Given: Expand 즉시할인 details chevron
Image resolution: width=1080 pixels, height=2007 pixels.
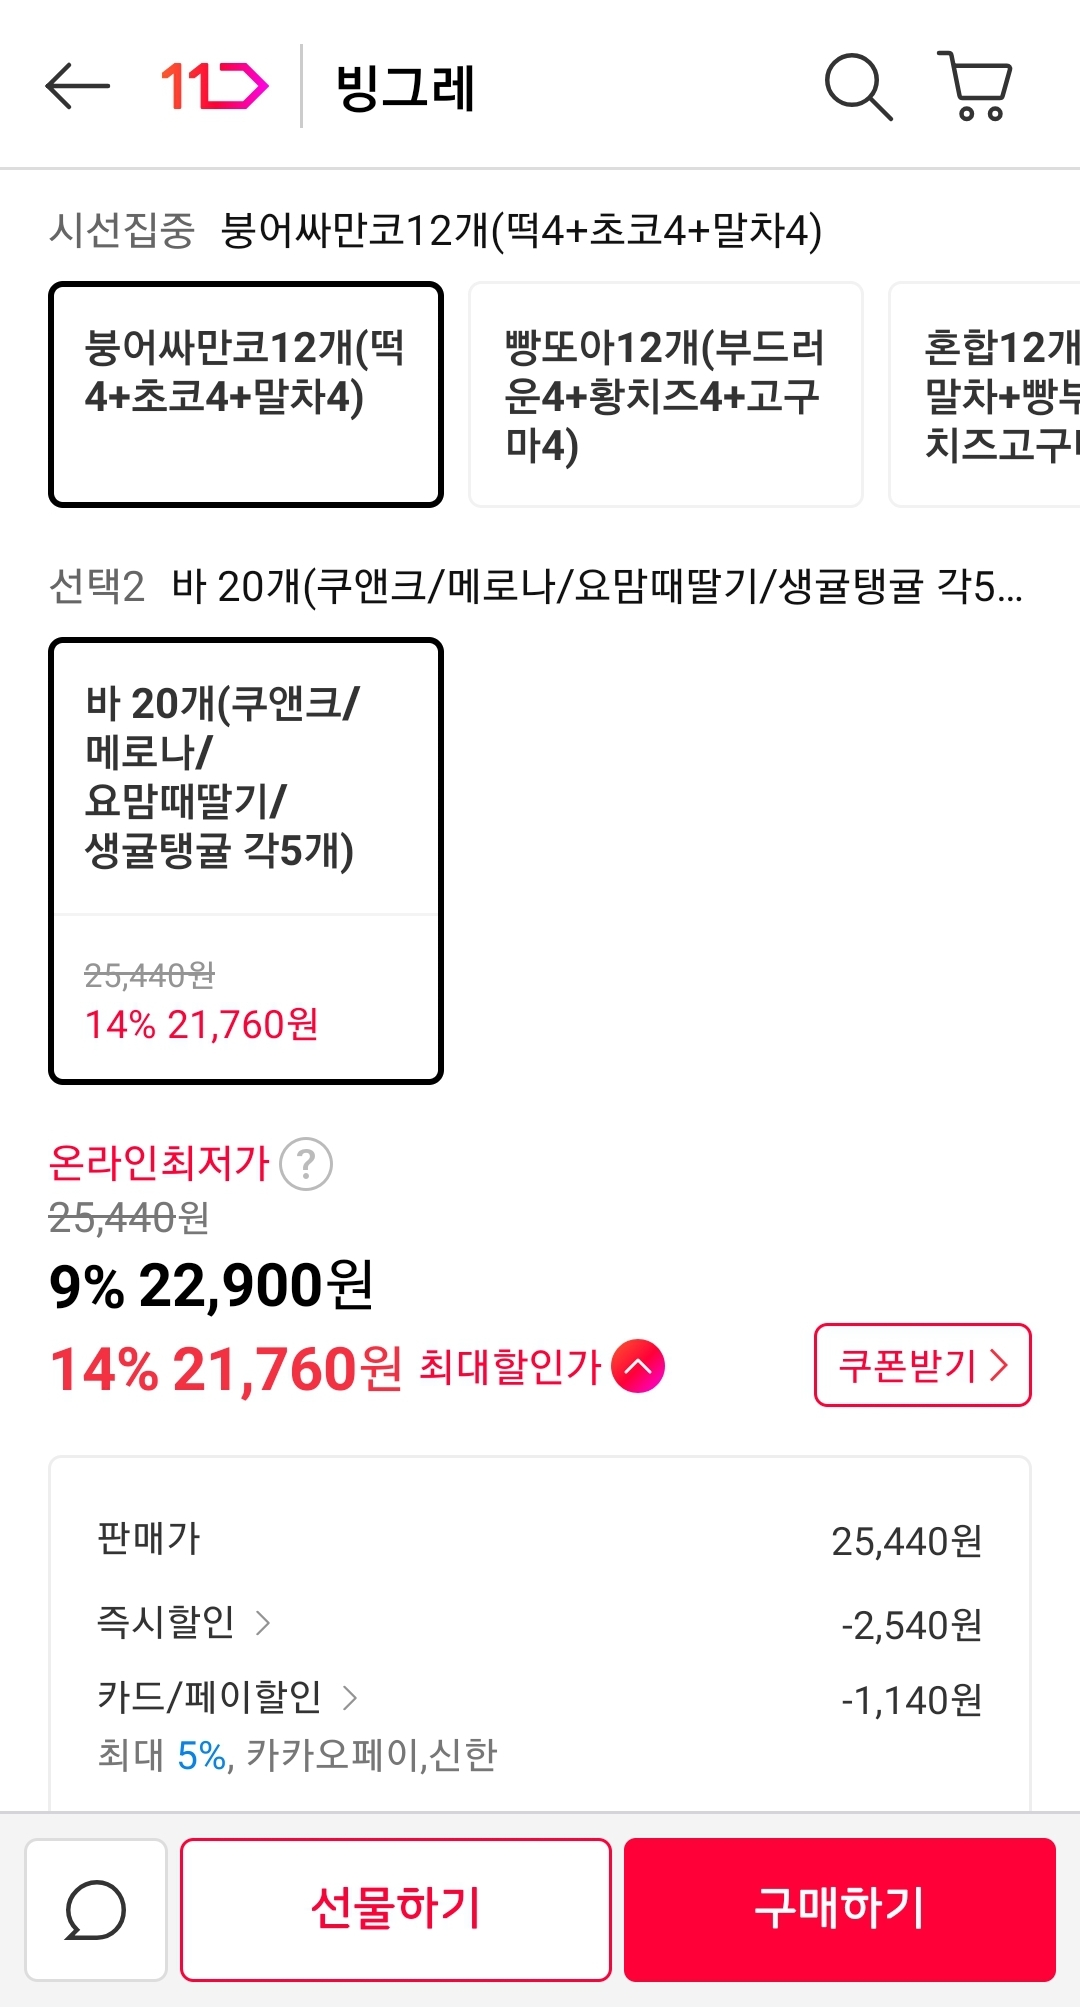Looking at the screenshot, I should click(263, 1622).
